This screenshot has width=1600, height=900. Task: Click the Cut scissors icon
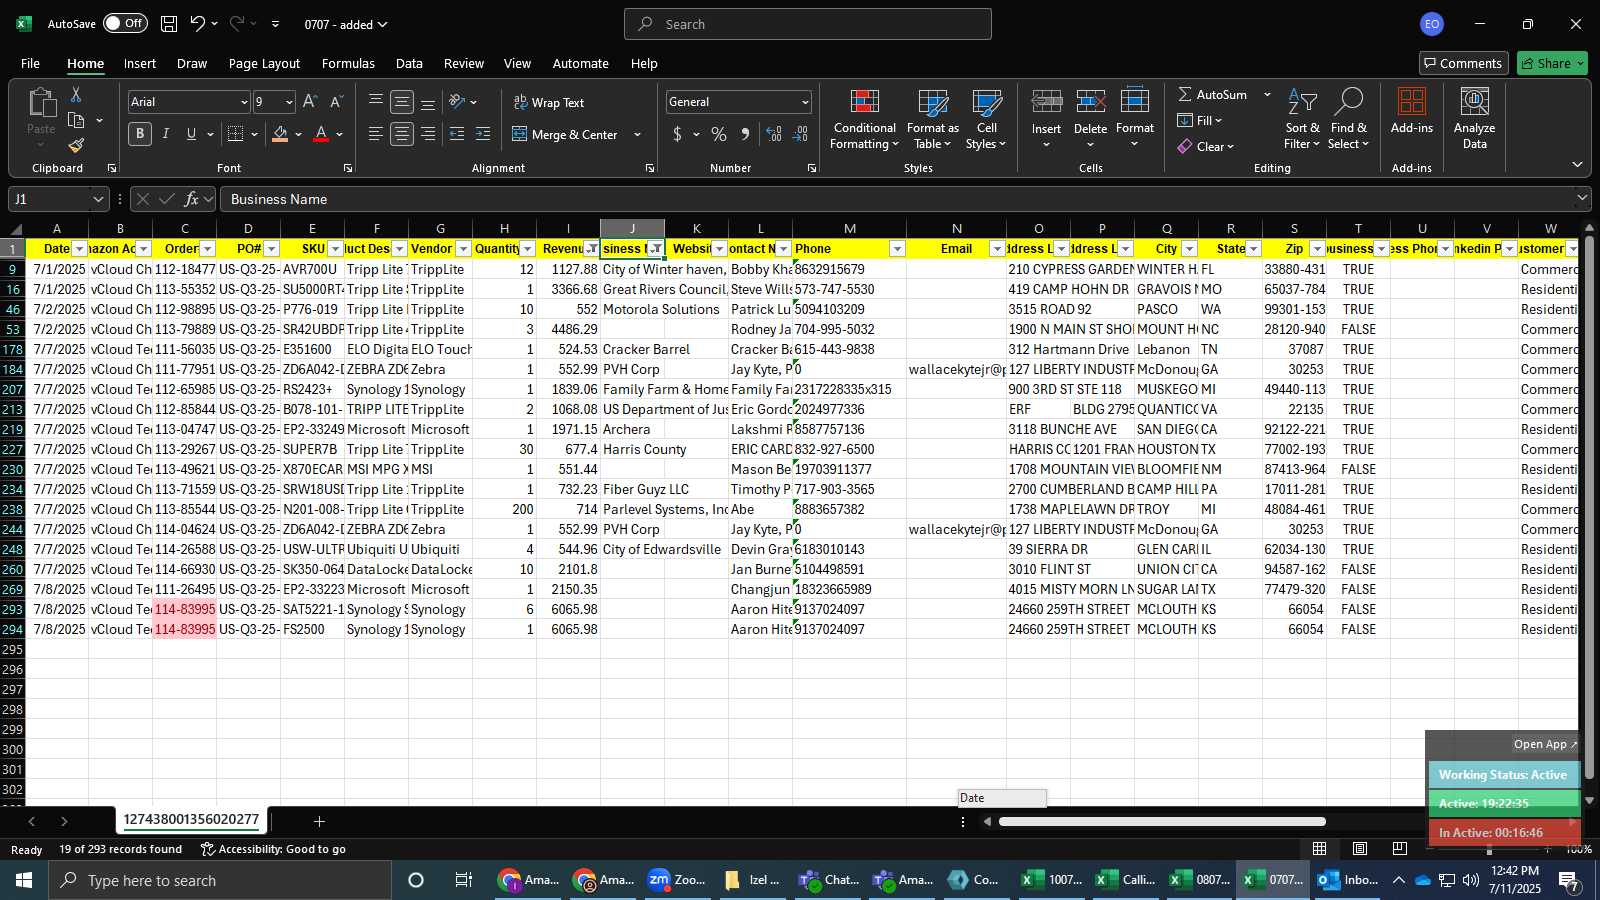76,94
